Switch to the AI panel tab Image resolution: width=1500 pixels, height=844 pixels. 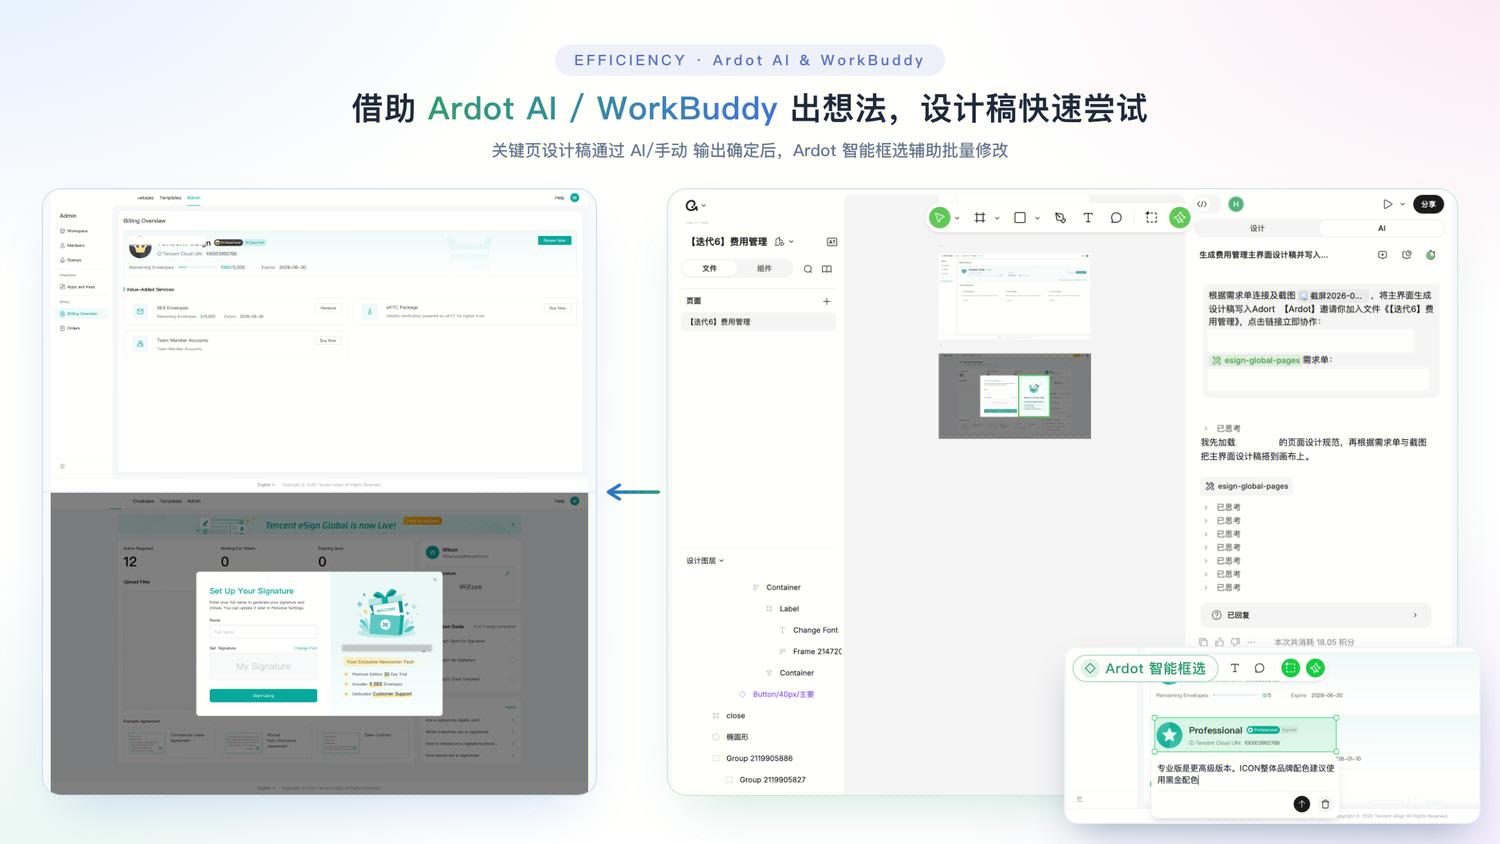pyautogui.click(x=1382, y=229)
